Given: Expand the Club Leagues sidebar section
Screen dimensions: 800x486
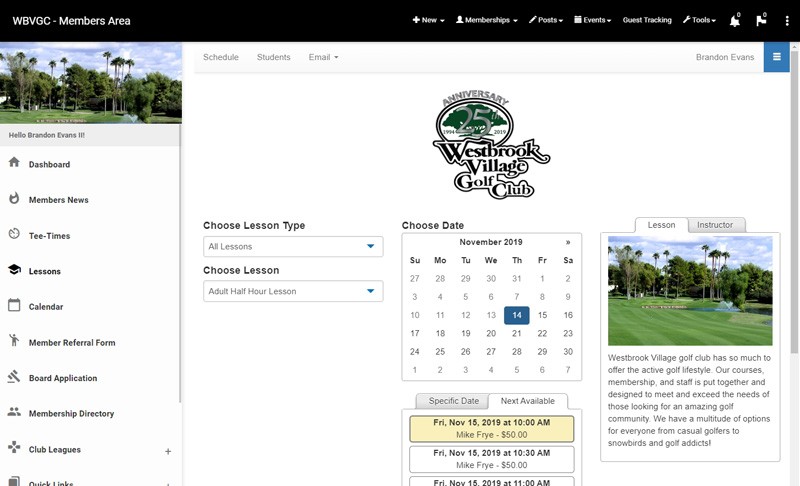Looking at the screenshot, I should click(x=168, y=451).
